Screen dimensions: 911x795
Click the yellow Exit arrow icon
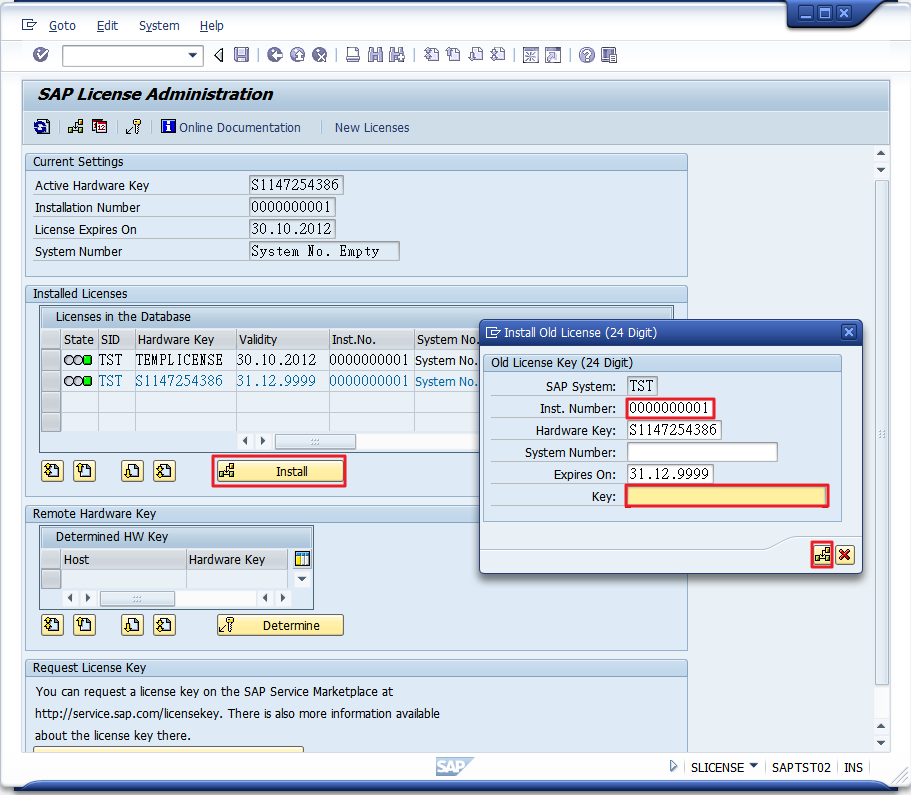click(x=297, y=55)
